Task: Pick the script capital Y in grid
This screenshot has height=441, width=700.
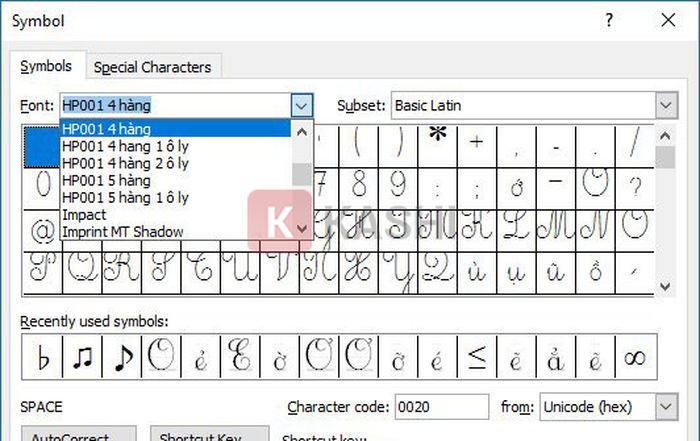Action: pyautogui.click(x=398, y=273)
